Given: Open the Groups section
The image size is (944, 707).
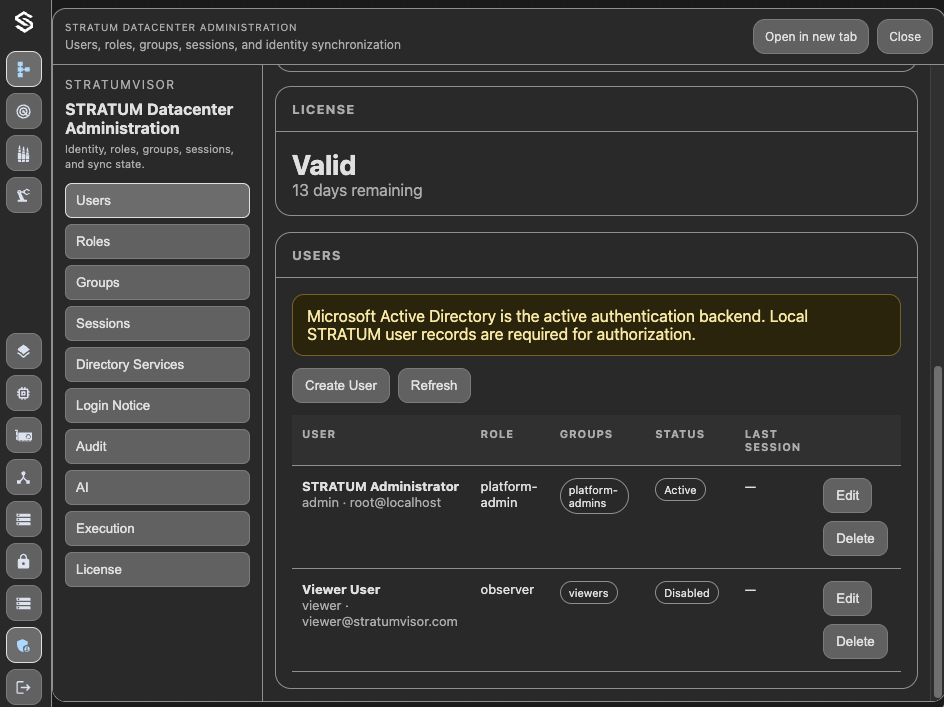Looking at the screenshot, I should click(157, 282).
